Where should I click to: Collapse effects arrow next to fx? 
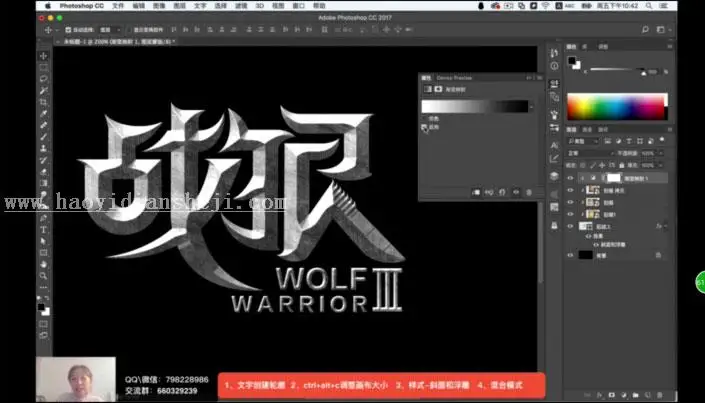coord(665,226)
